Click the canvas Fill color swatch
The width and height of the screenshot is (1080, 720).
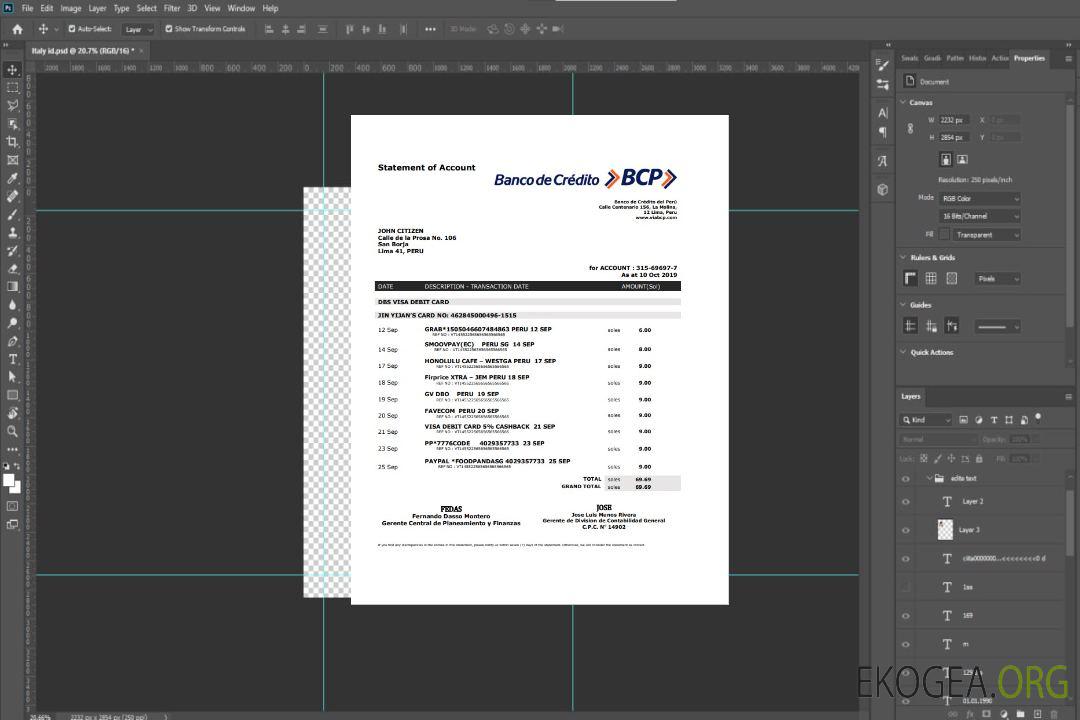click(944, 235)
